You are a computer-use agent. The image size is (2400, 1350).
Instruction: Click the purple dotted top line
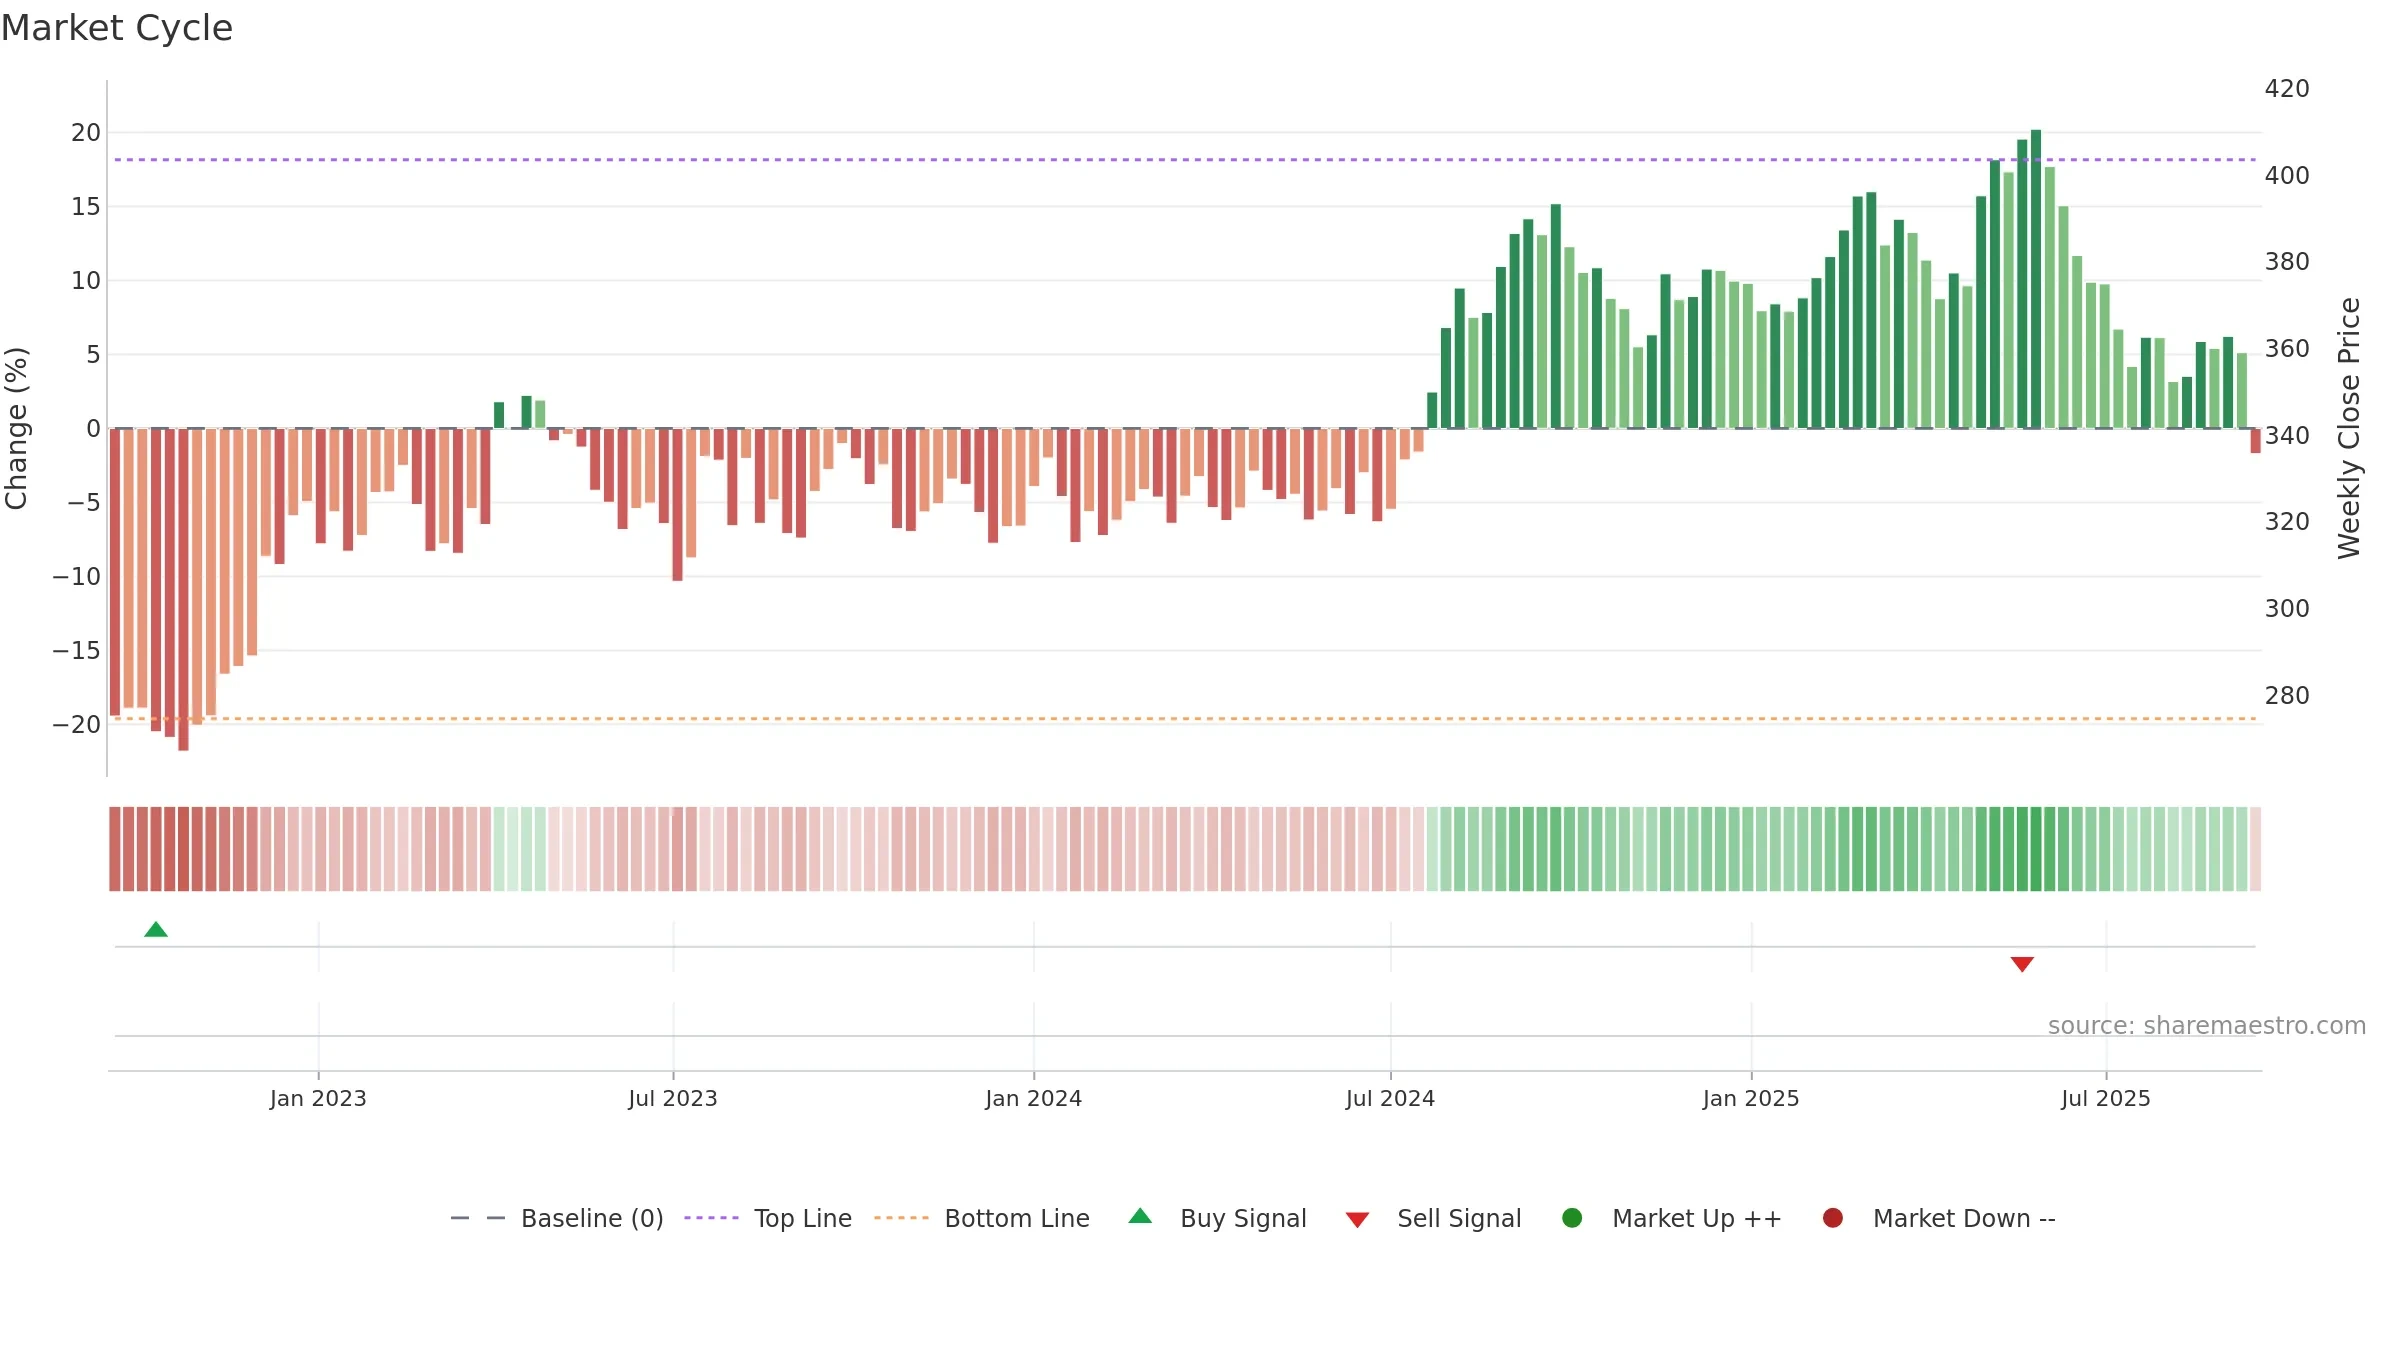click(x=1185, y=160)
